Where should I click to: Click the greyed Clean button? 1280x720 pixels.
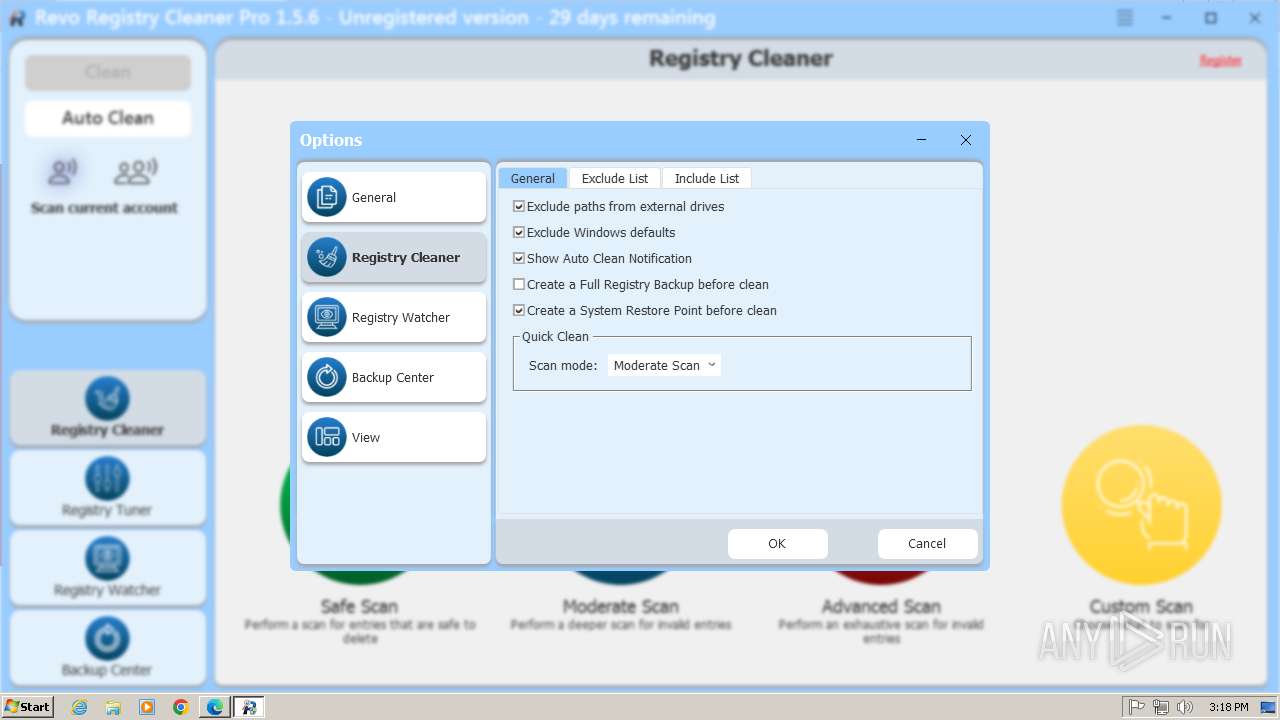coord(108,72)
